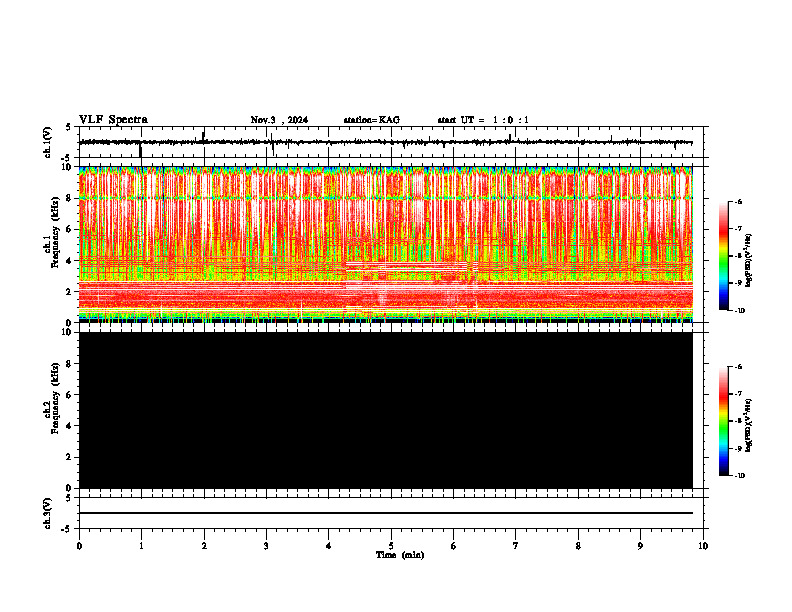Click the ch.1 voltage waveform trace

[x=386, y=142]
